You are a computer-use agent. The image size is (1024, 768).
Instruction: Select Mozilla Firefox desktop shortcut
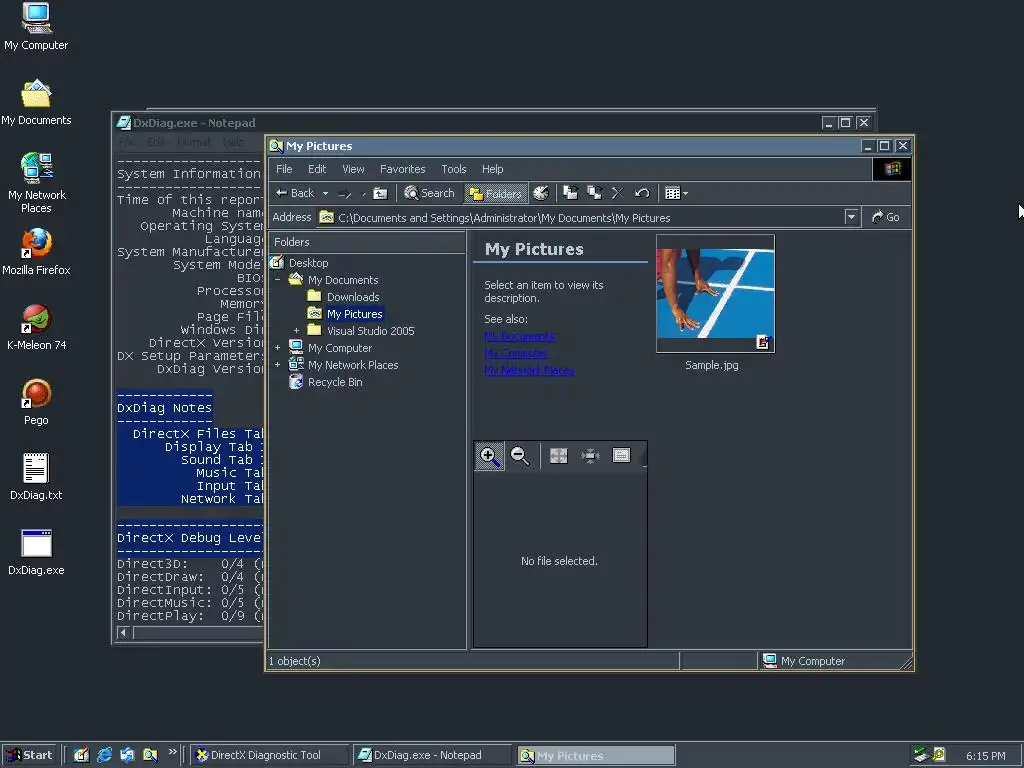(36, 252)
